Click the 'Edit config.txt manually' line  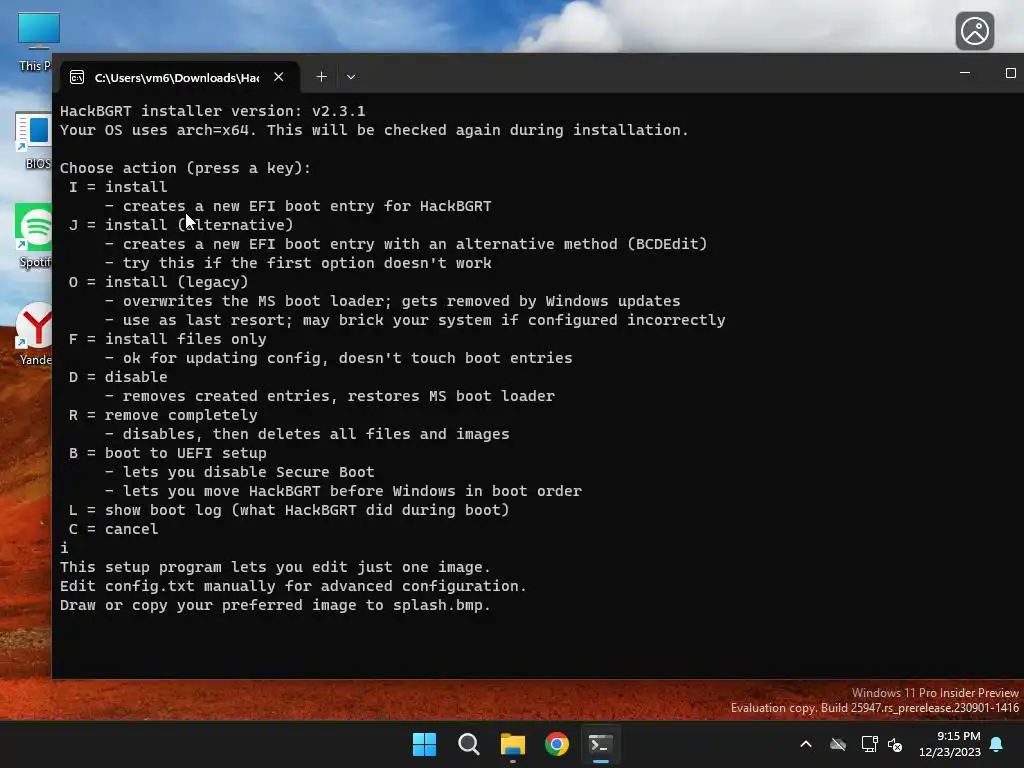[293, 586]
